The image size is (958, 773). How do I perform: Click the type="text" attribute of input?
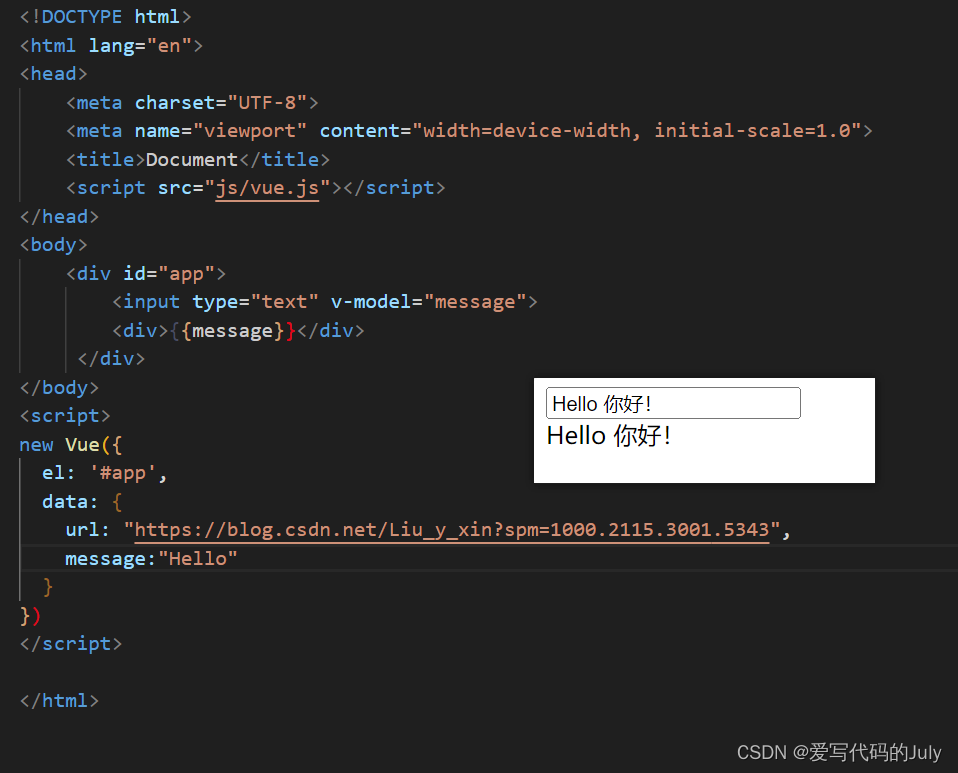coord(255,302)
